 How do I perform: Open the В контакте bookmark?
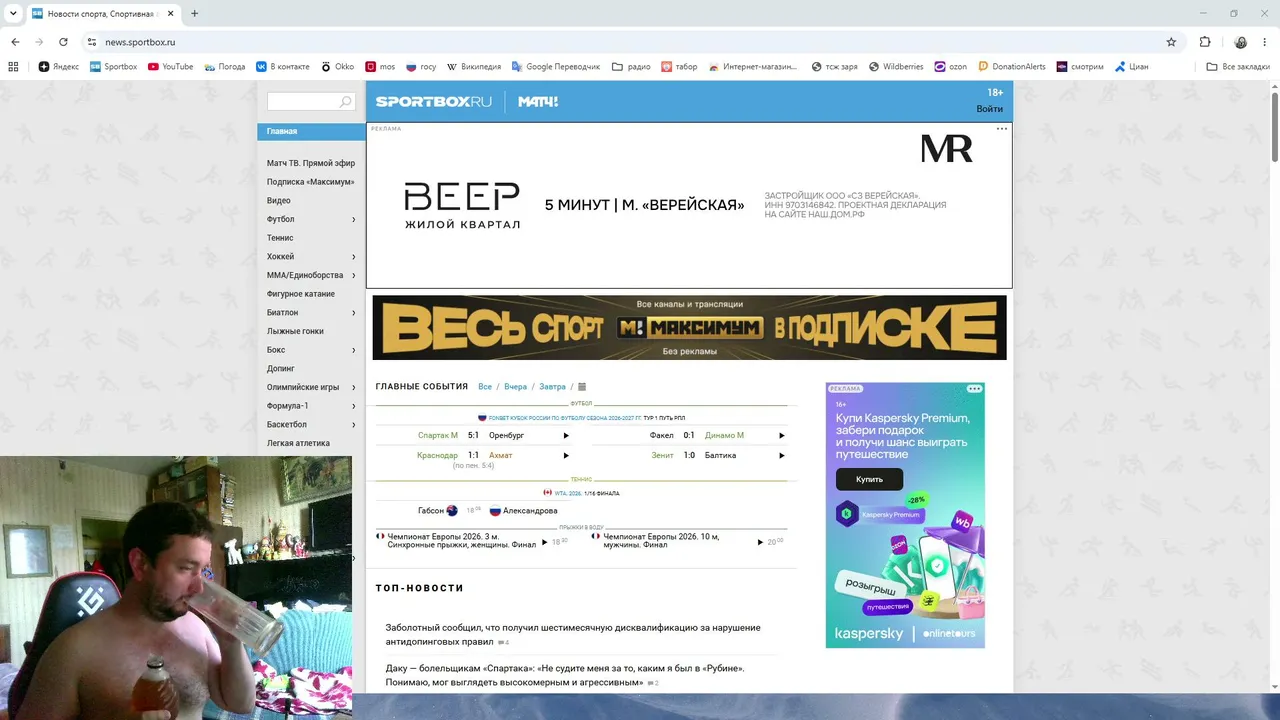283,67
